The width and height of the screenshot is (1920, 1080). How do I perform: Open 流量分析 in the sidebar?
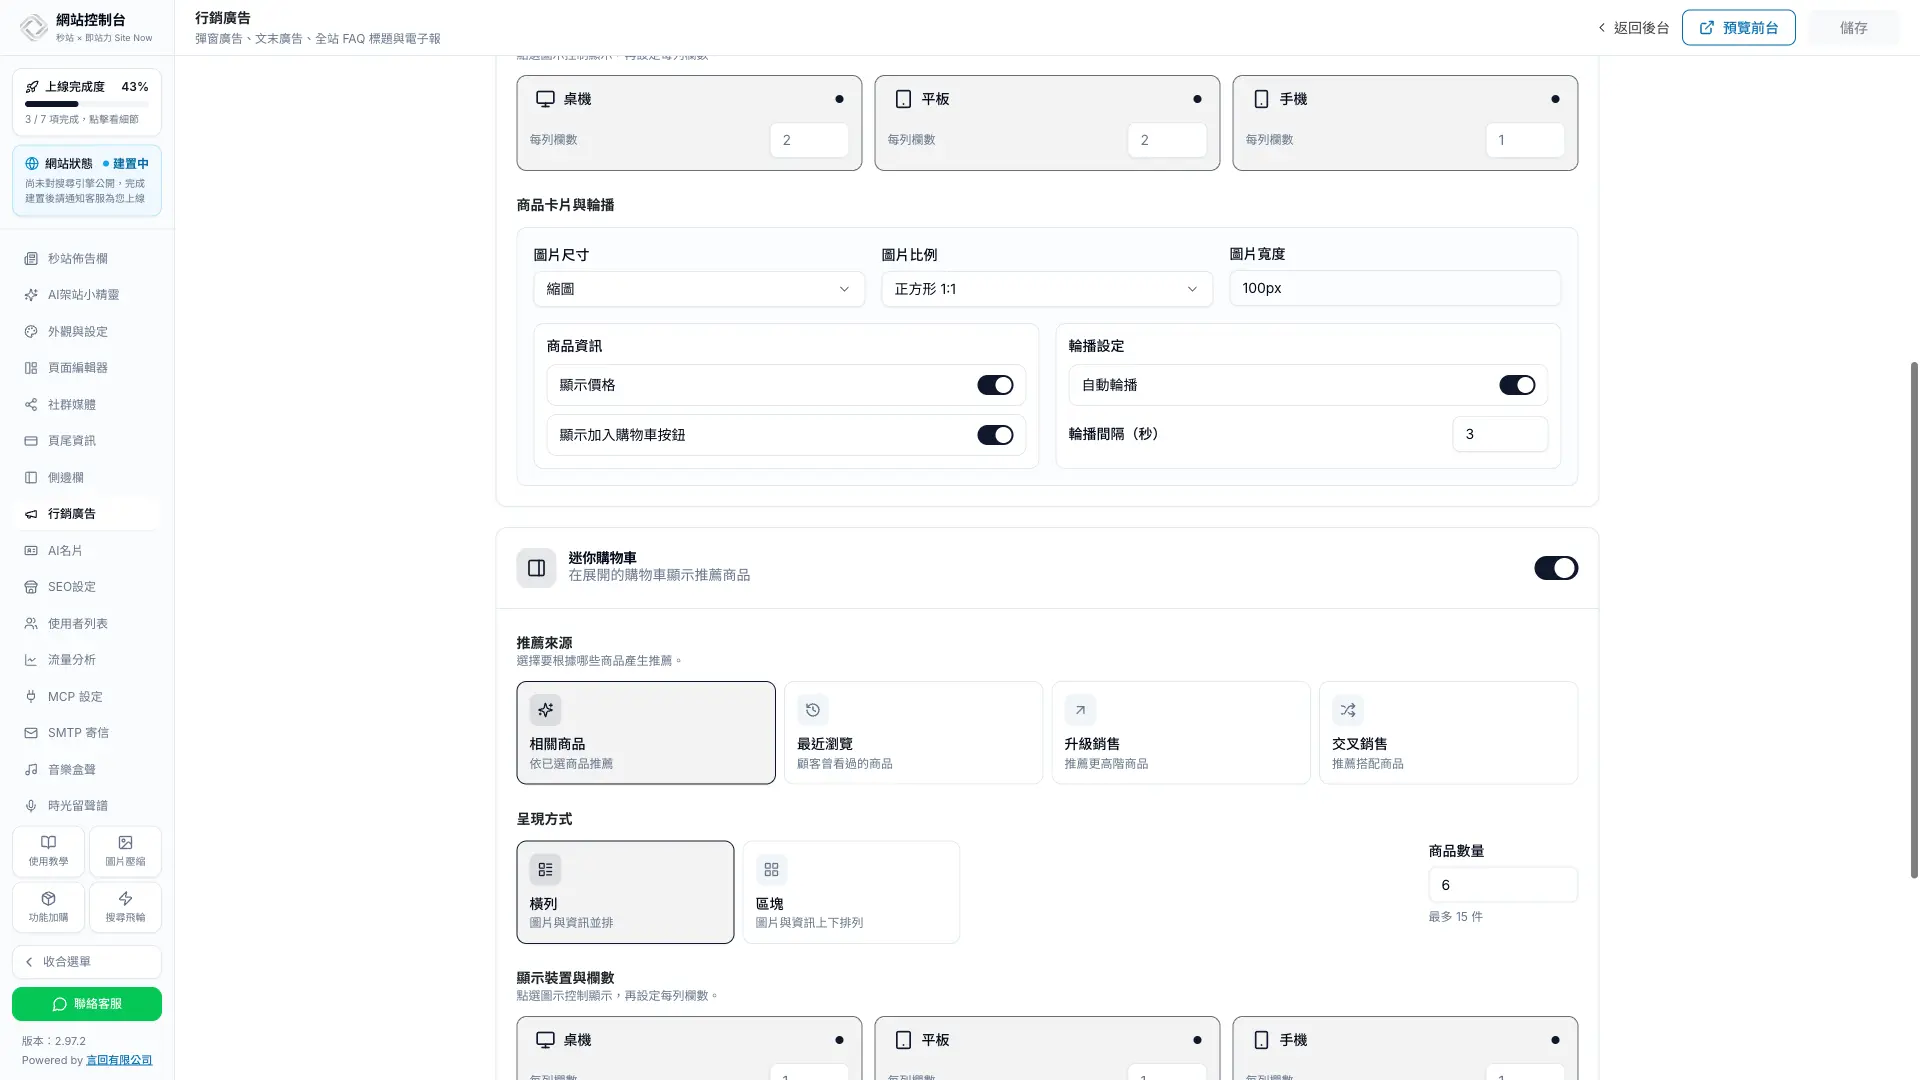(x=87, y=660)
